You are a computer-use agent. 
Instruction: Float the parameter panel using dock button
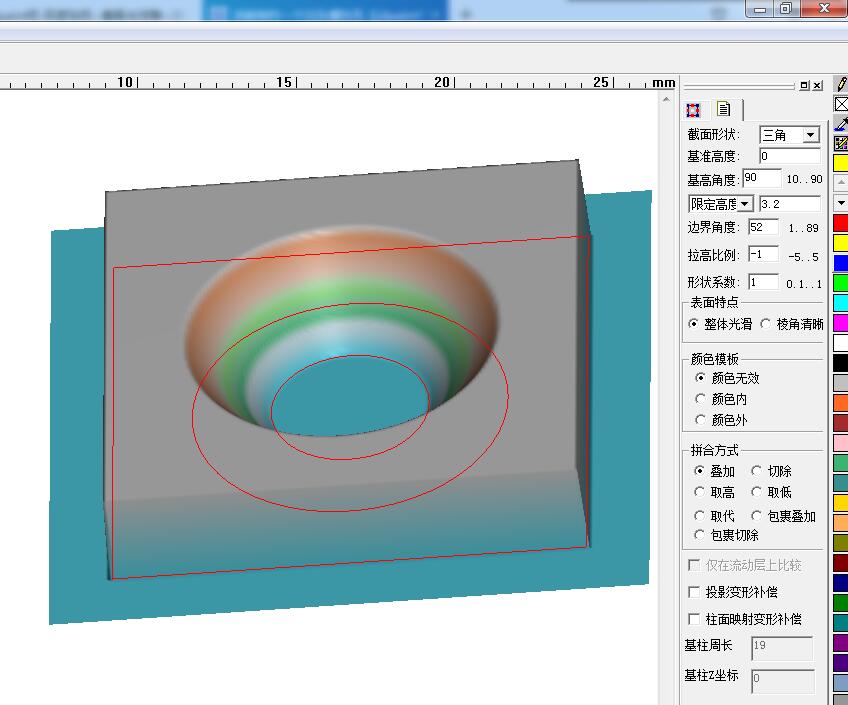pyautogui.click(x=804, y=85)
